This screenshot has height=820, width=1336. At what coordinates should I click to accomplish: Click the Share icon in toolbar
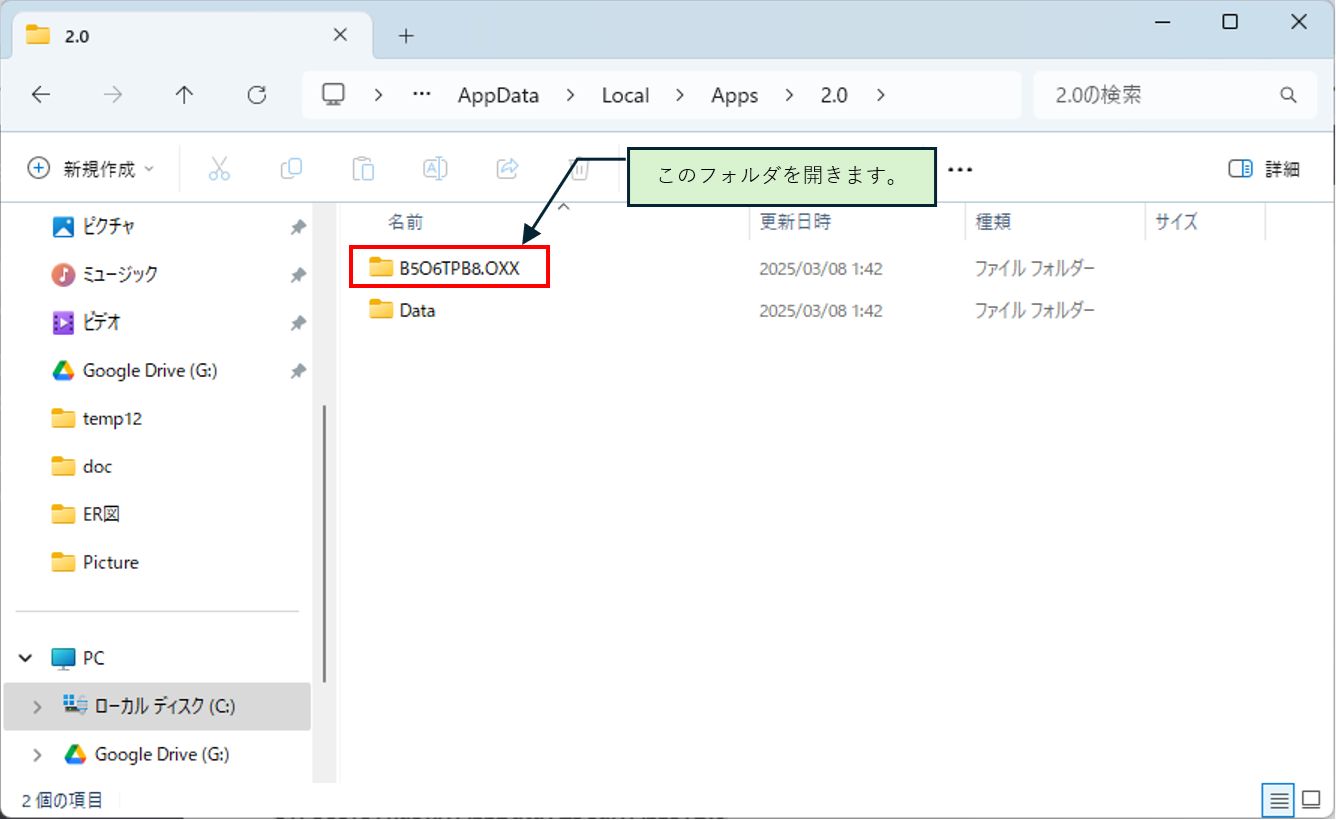tap(507, 169)
